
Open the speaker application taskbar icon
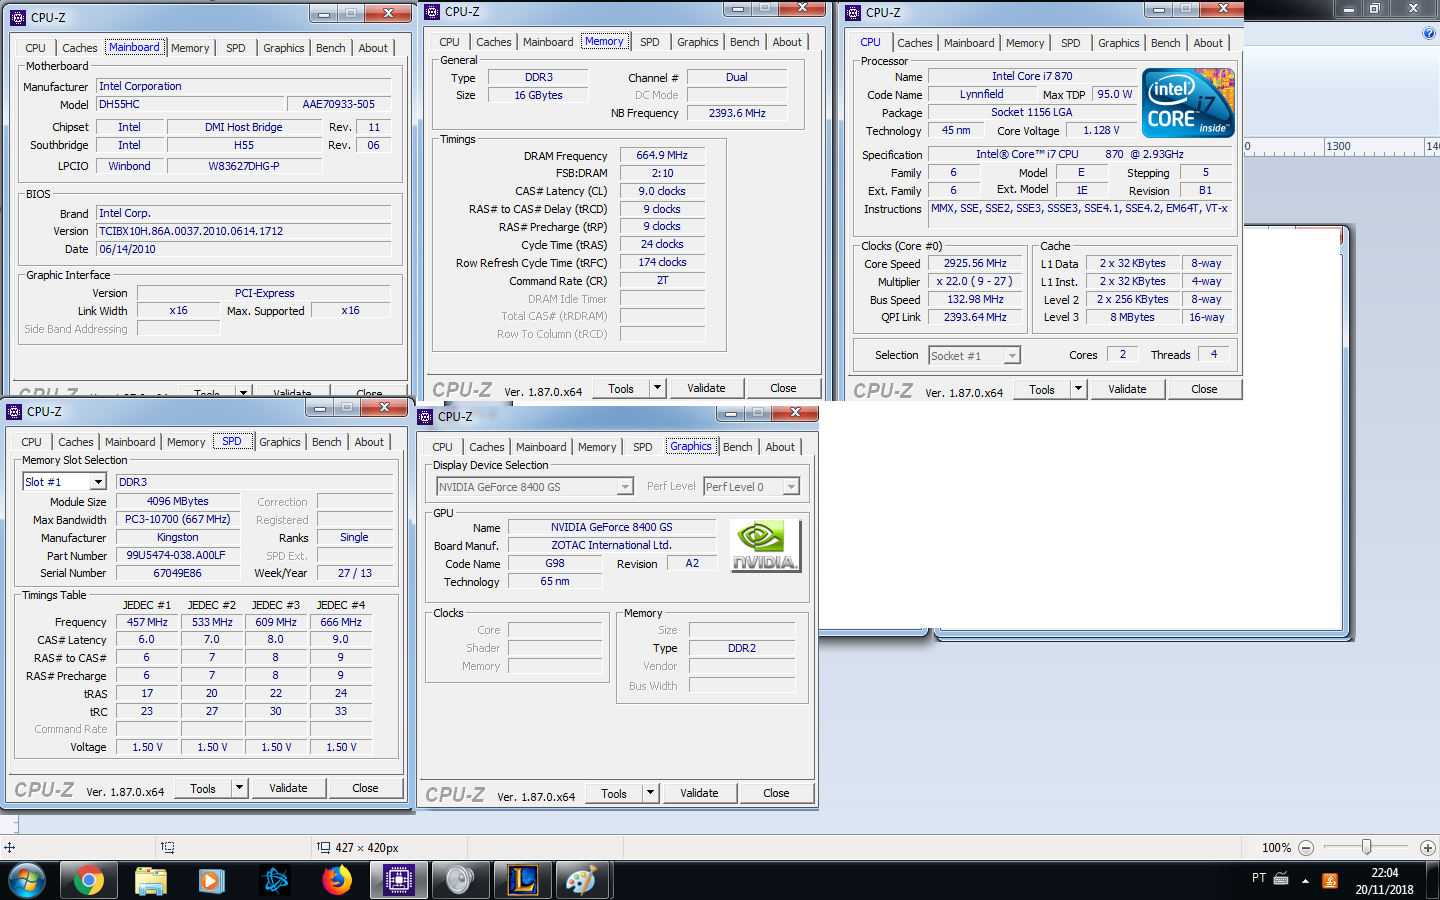460,880
